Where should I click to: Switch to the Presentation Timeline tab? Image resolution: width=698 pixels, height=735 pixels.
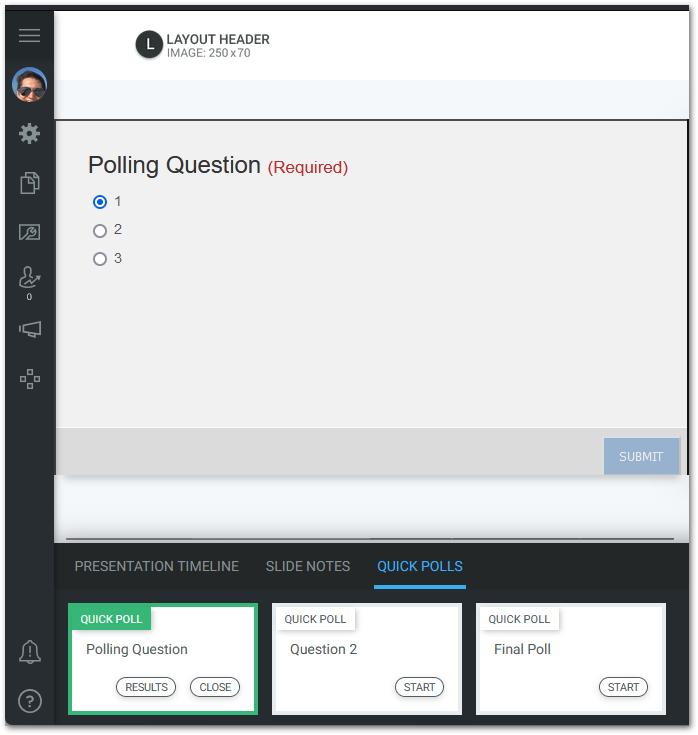click(157, 566)
